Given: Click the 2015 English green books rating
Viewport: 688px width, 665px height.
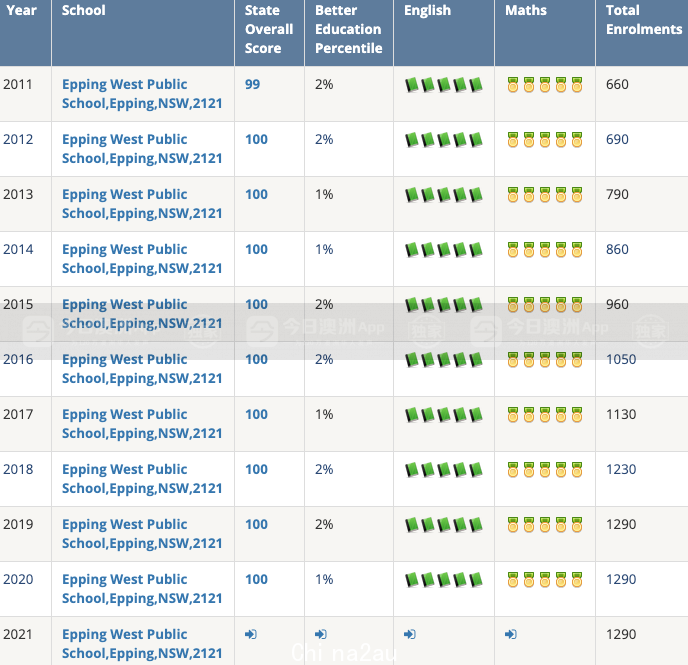Looking at the screenshot, I should point(444,305).
